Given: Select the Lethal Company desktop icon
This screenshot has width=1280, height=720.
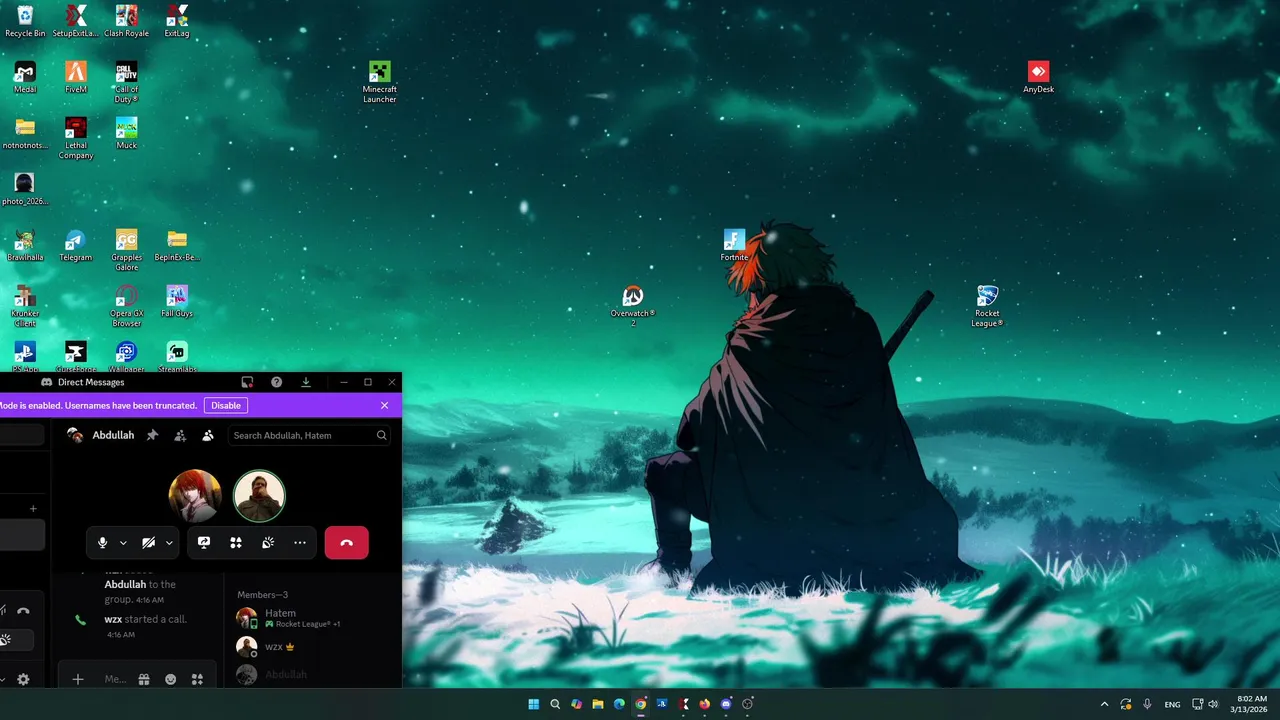Looking at the screenshot, I should [76, 138].
